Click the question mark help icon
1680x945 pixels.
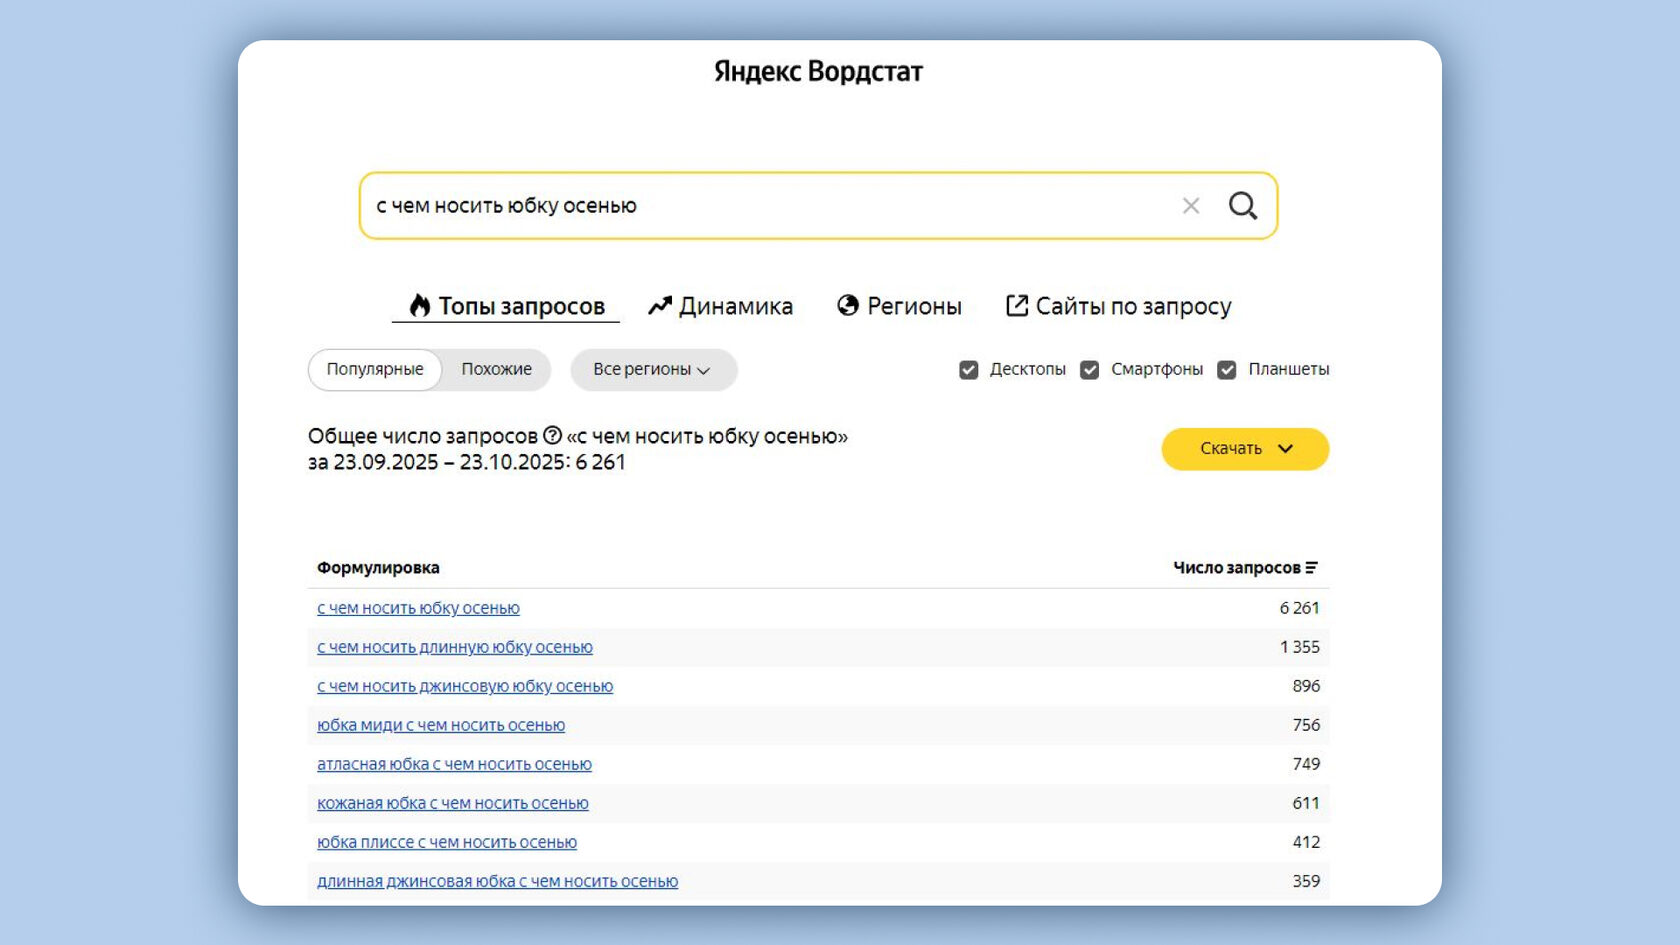[x=553, y=435]
